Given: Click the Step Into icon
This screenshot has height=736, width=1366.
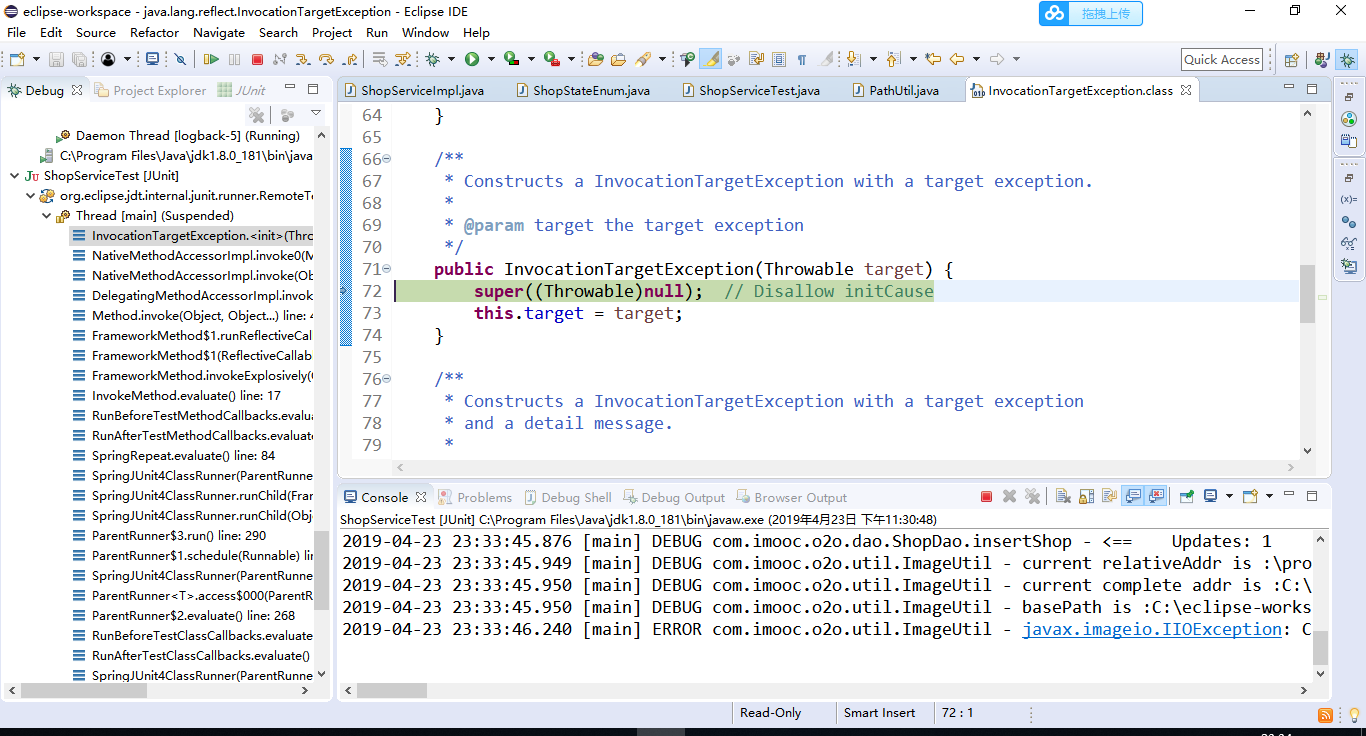Looking at the screenshot, I should point(301,59).
